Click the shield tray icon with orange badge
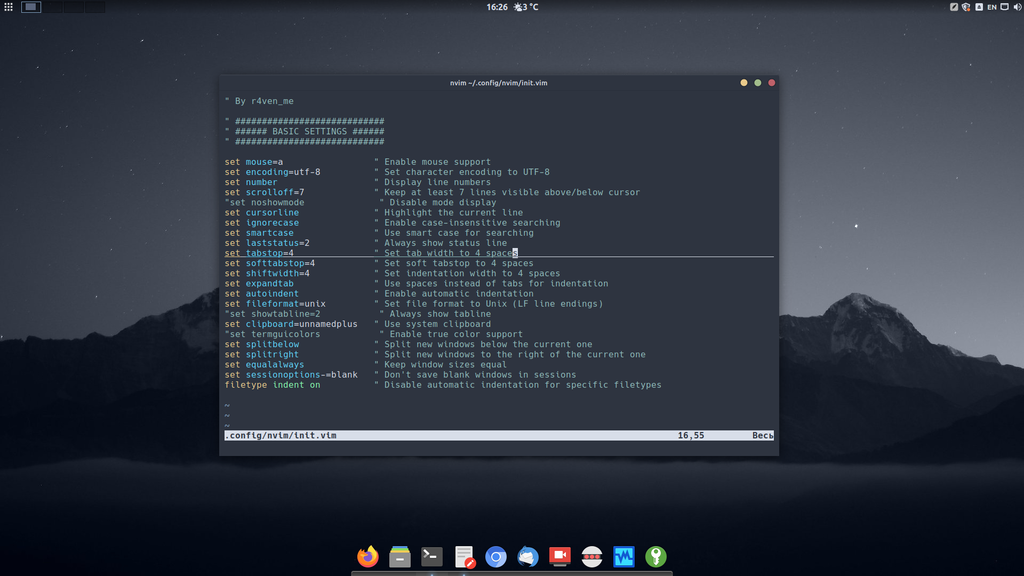 966,8
